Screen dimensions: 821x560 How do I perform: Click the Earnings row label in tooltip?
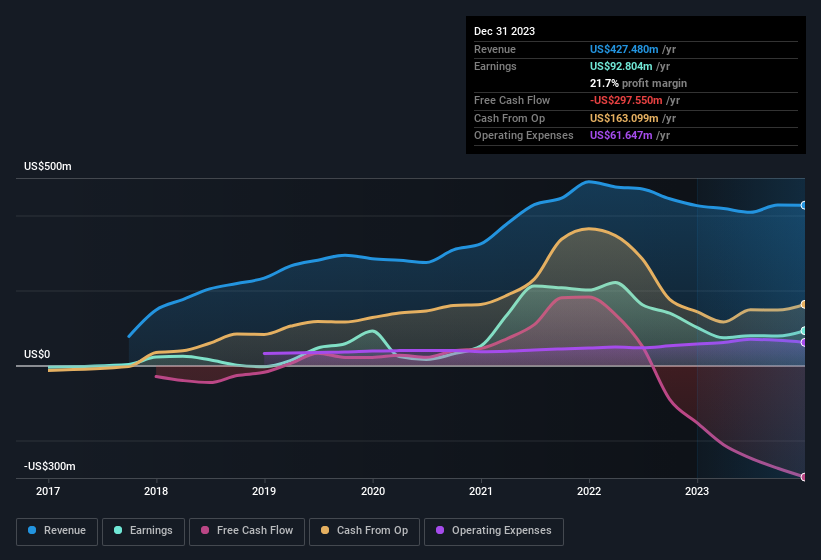(x=495, y=66)
